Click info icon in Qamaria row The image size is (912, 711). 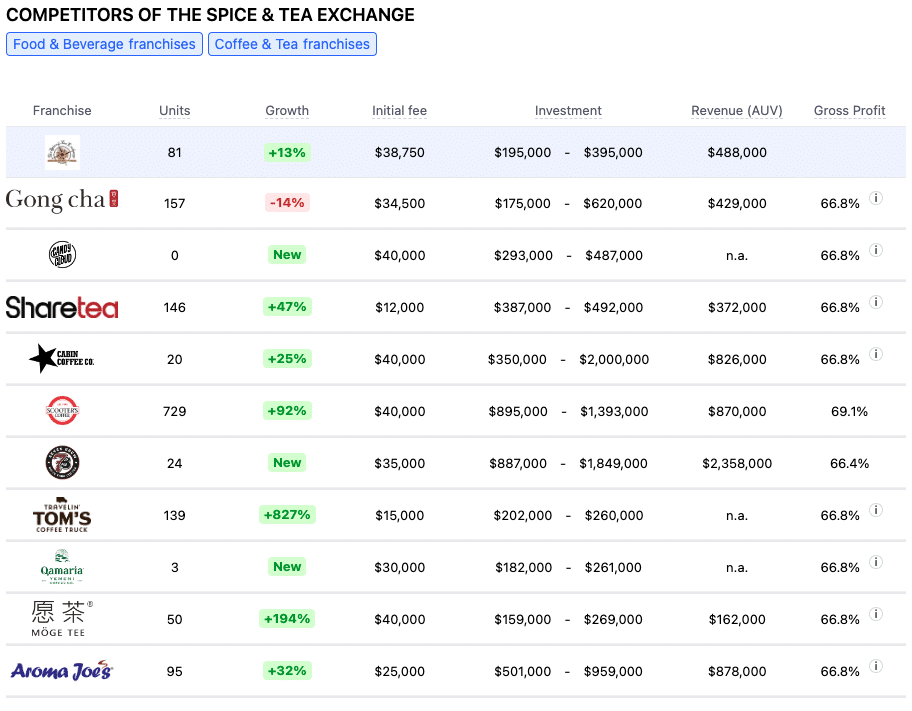(x=876, y=562)
